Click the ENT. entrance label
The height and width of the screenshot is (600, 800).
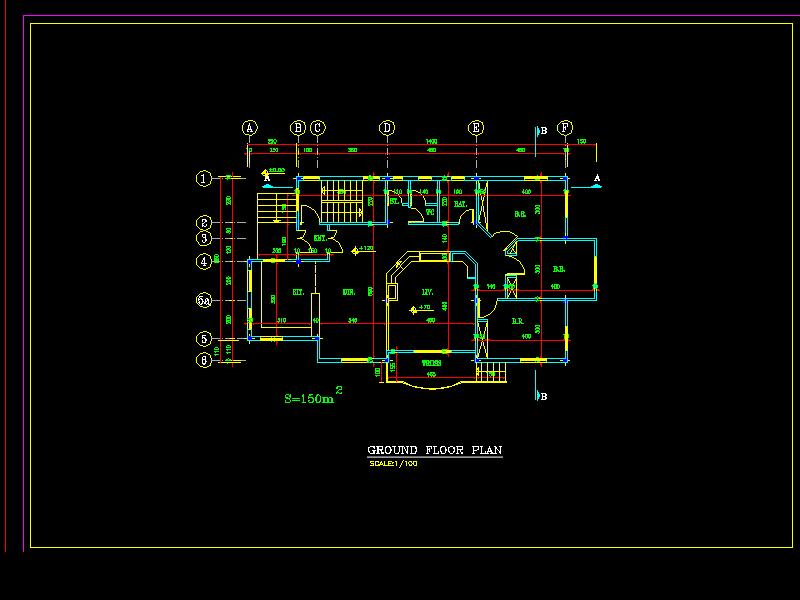(320, 238)
